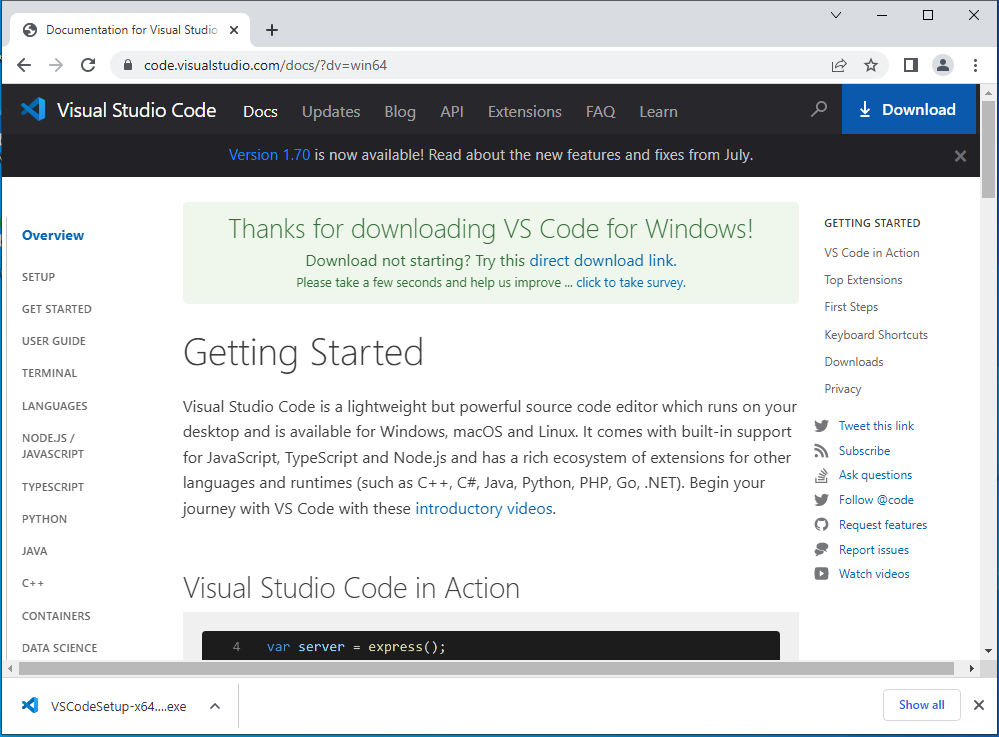Dismiss the Version 1.70 announcement banner

[960, 156]
